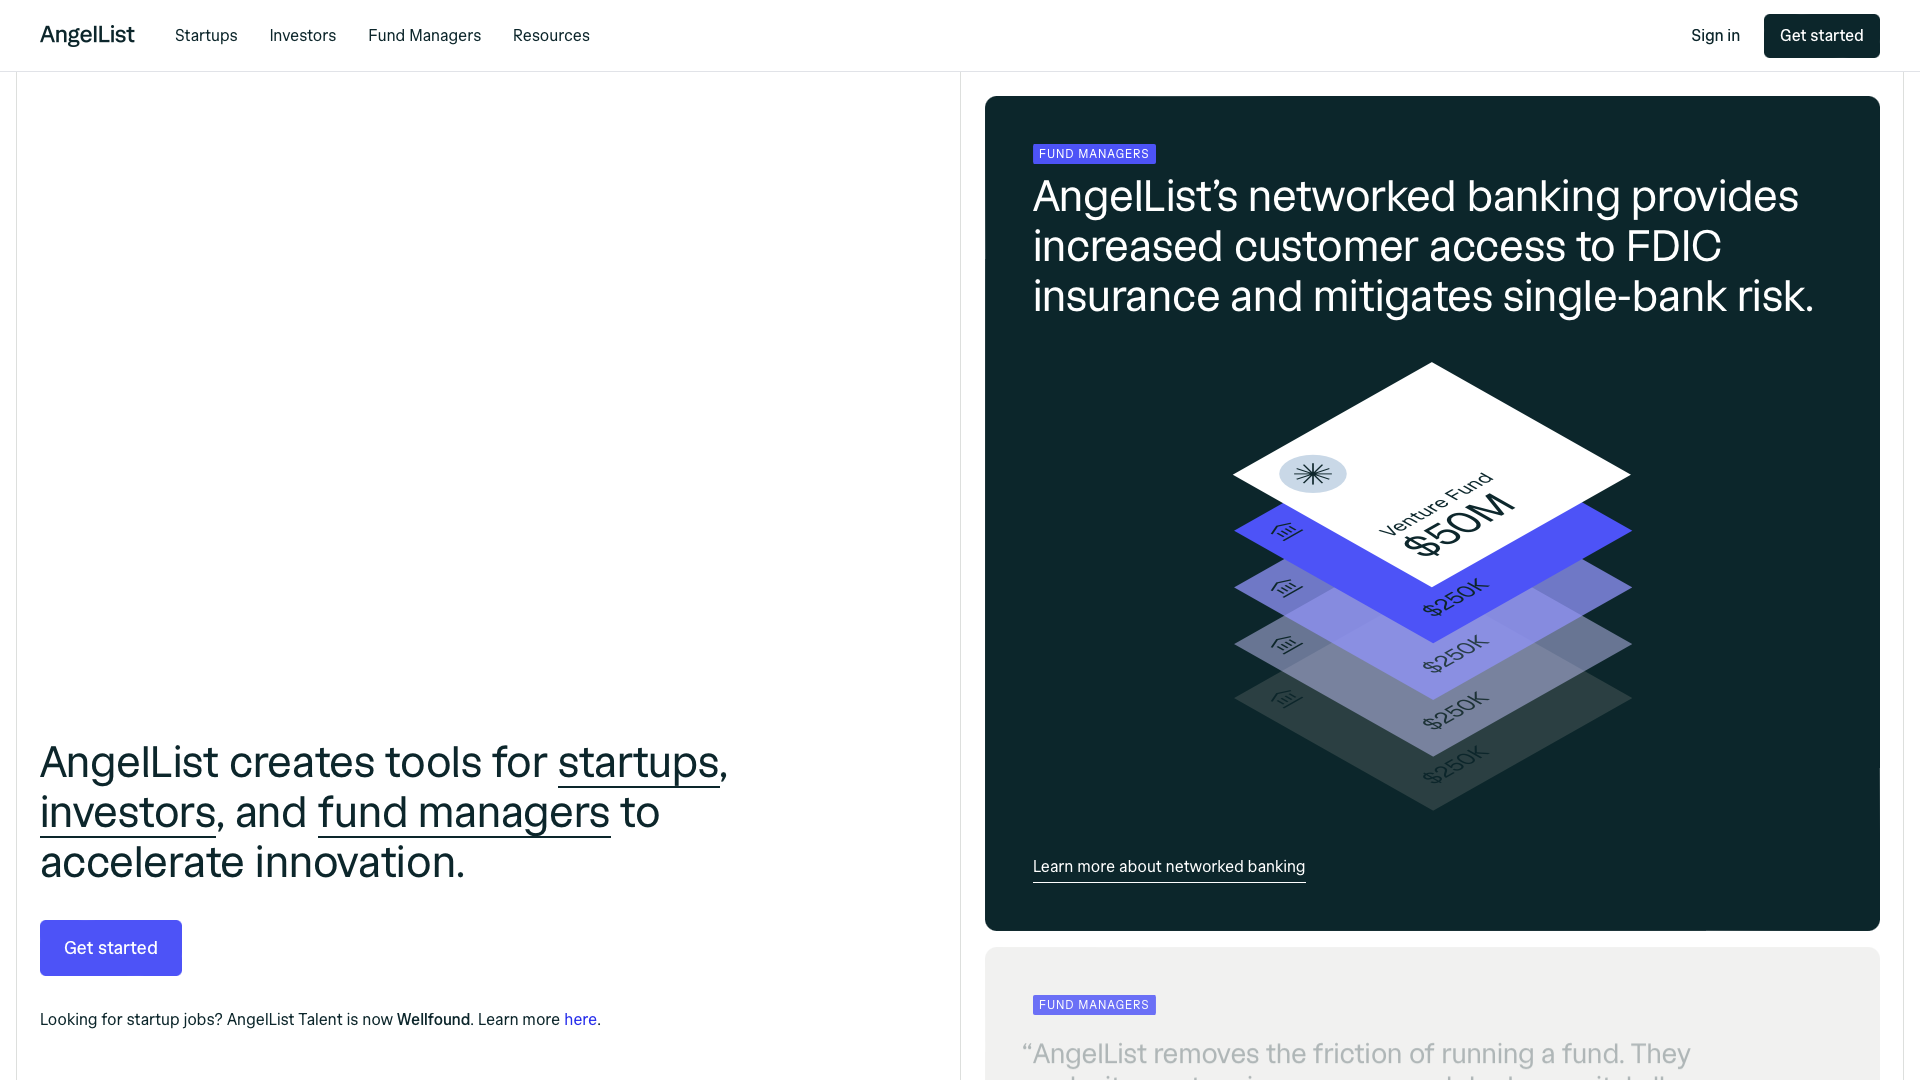Click the dark Get started header button

(1821, 36)
